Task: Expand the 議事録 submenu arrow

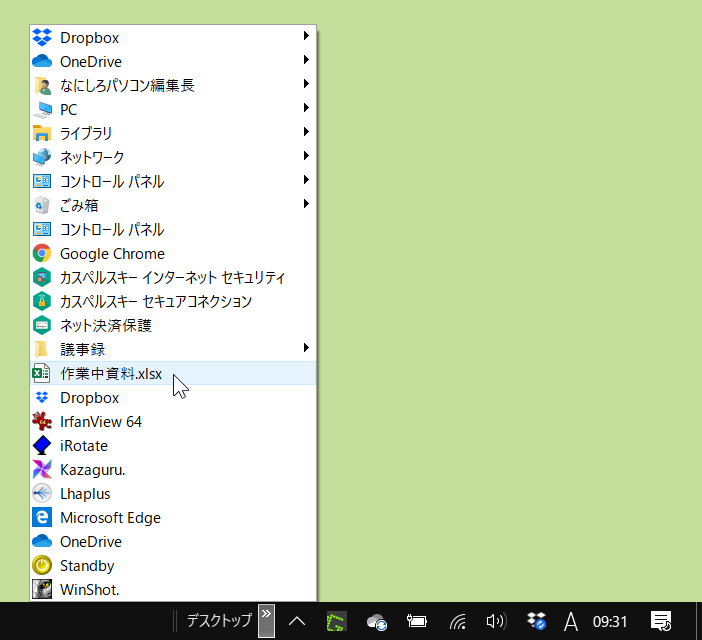Action: point(306,348)
